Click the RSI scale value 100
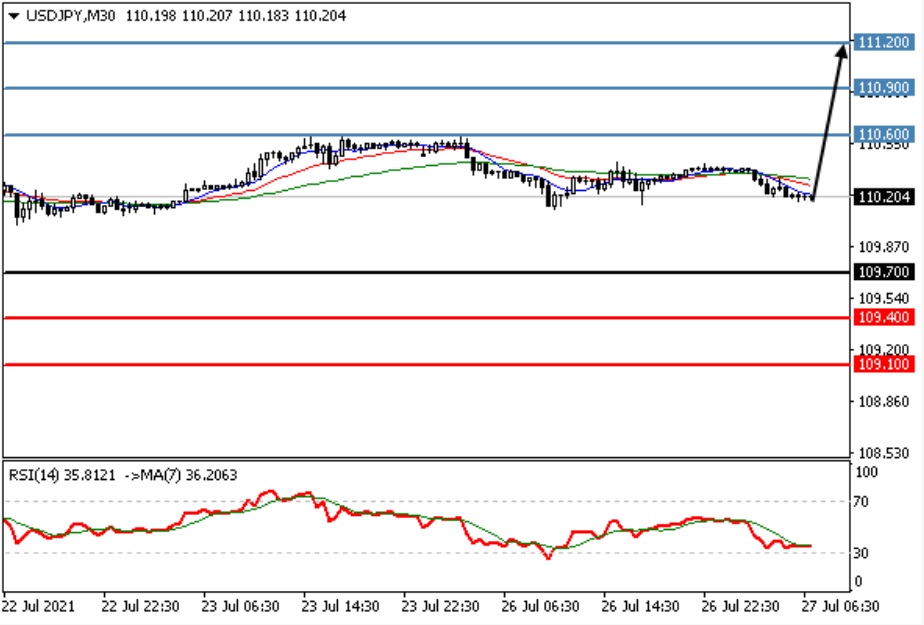 [867, 472]
